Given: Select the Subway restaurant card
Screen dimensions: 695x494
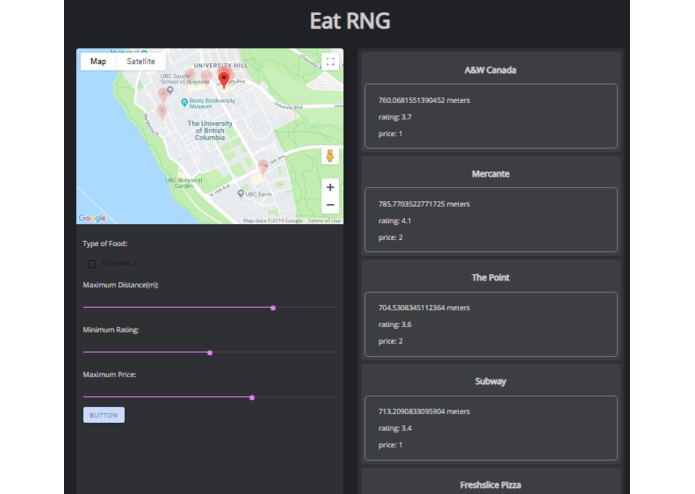Looking at the screenshot, I should click(491, 413).
